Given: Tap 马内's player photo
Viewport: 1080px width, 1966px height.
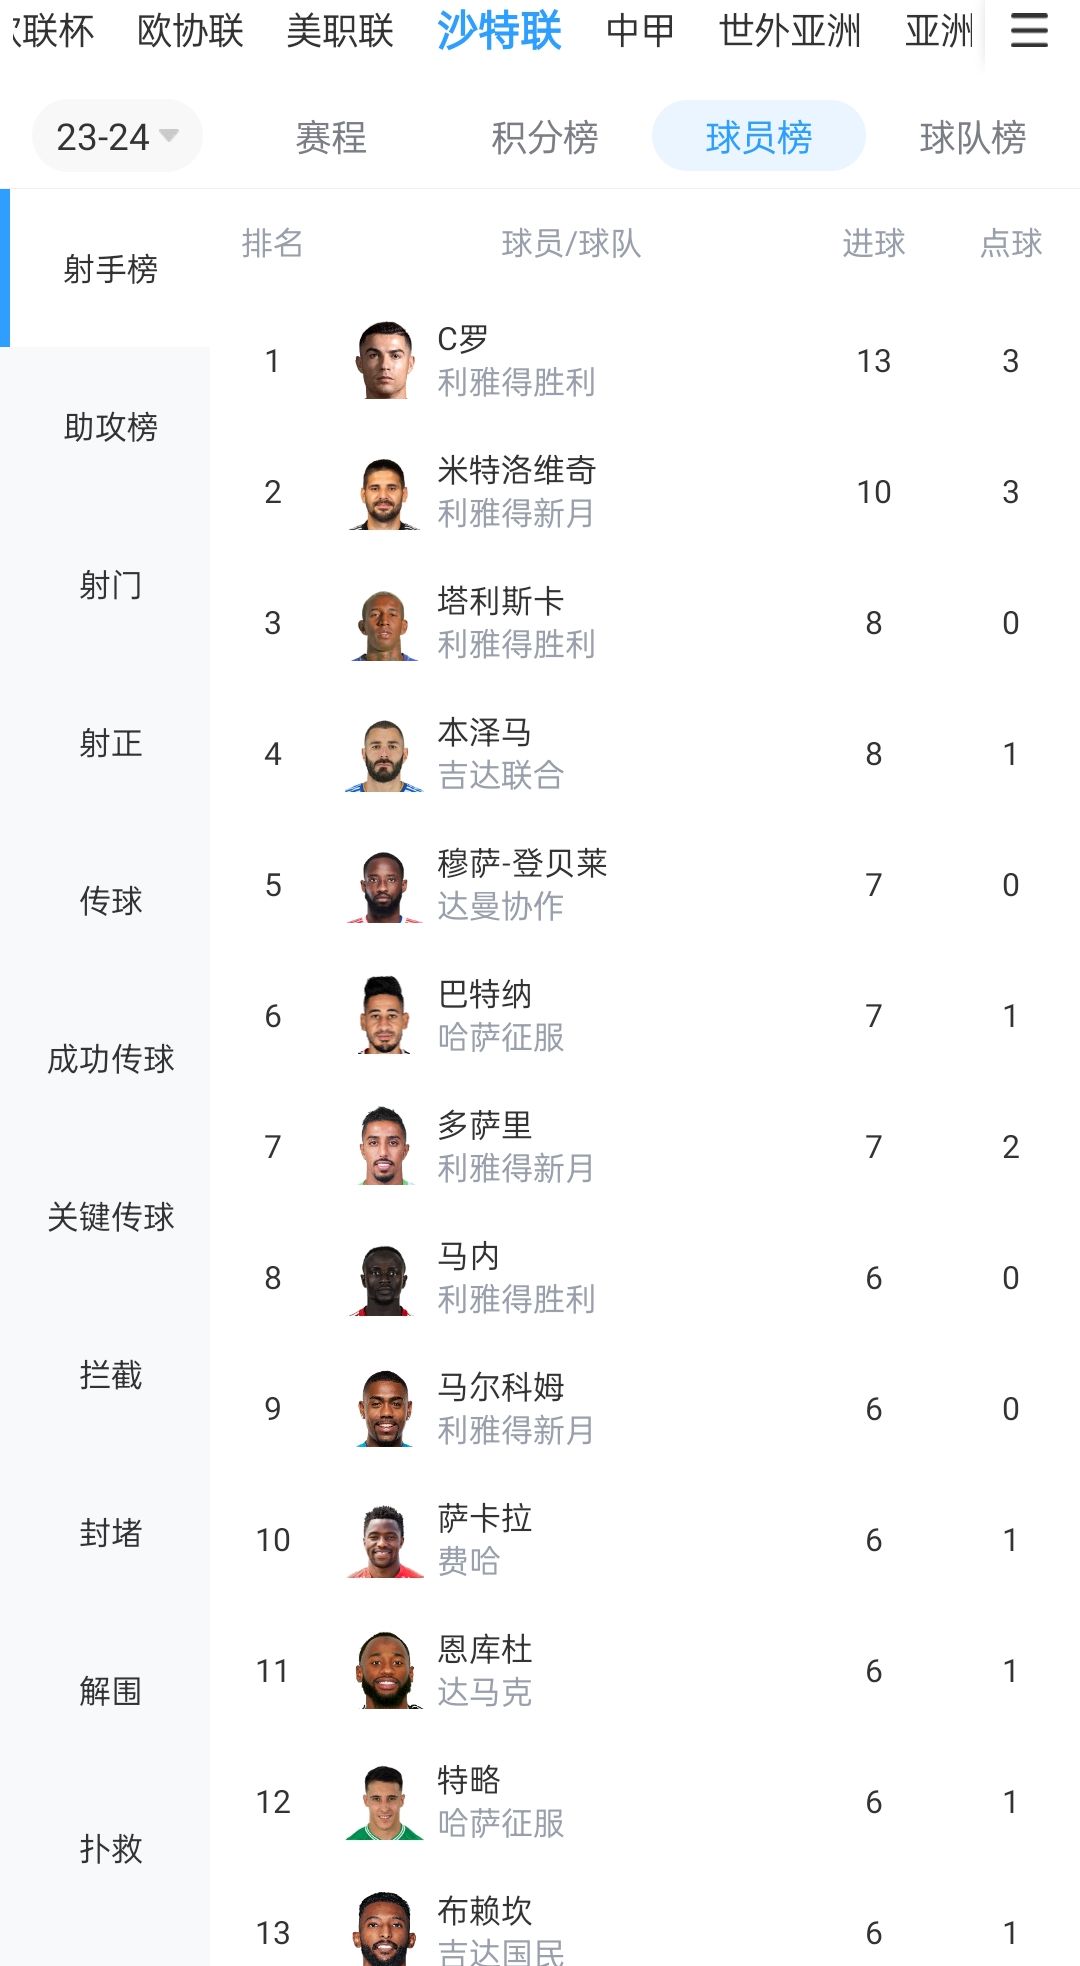Looking at the screenshot, I should (384, 1278).
